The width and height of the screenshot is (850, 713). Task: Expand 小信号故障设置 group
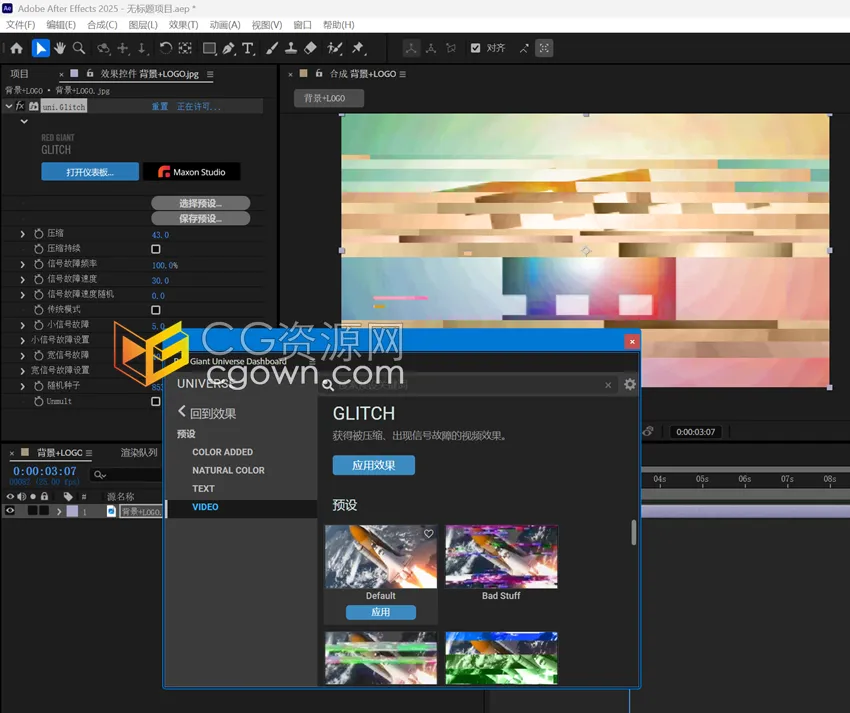pyautogui.click(x=23, y=340)
